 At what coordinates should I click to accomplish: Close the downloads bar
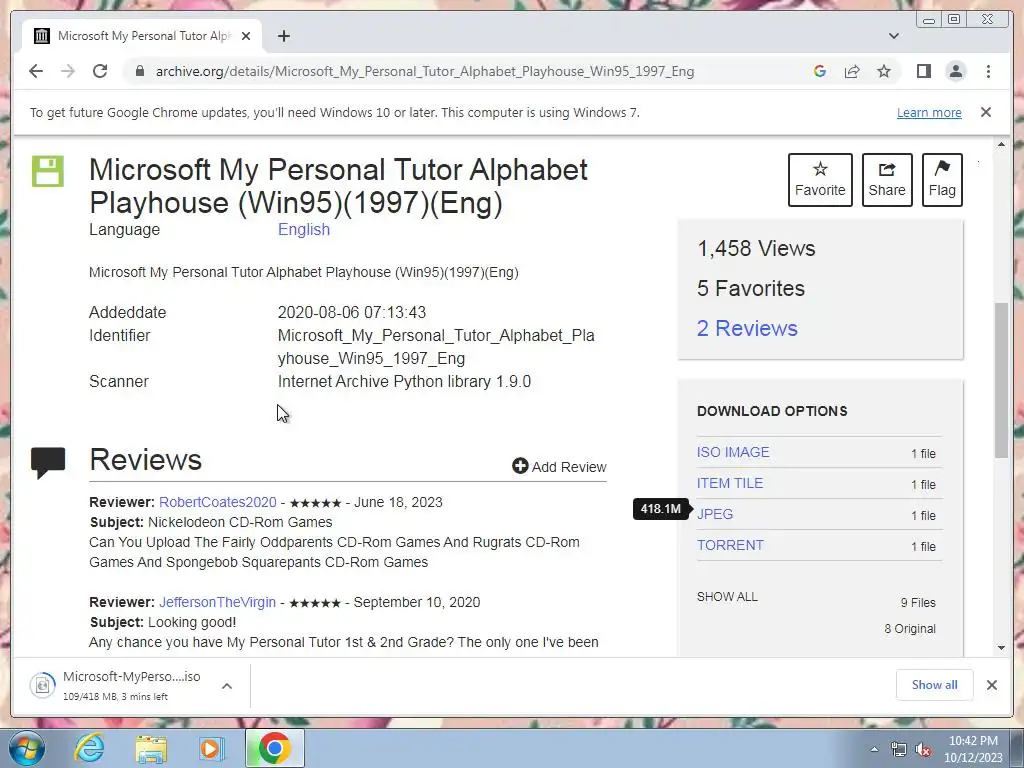click(991, 684)
